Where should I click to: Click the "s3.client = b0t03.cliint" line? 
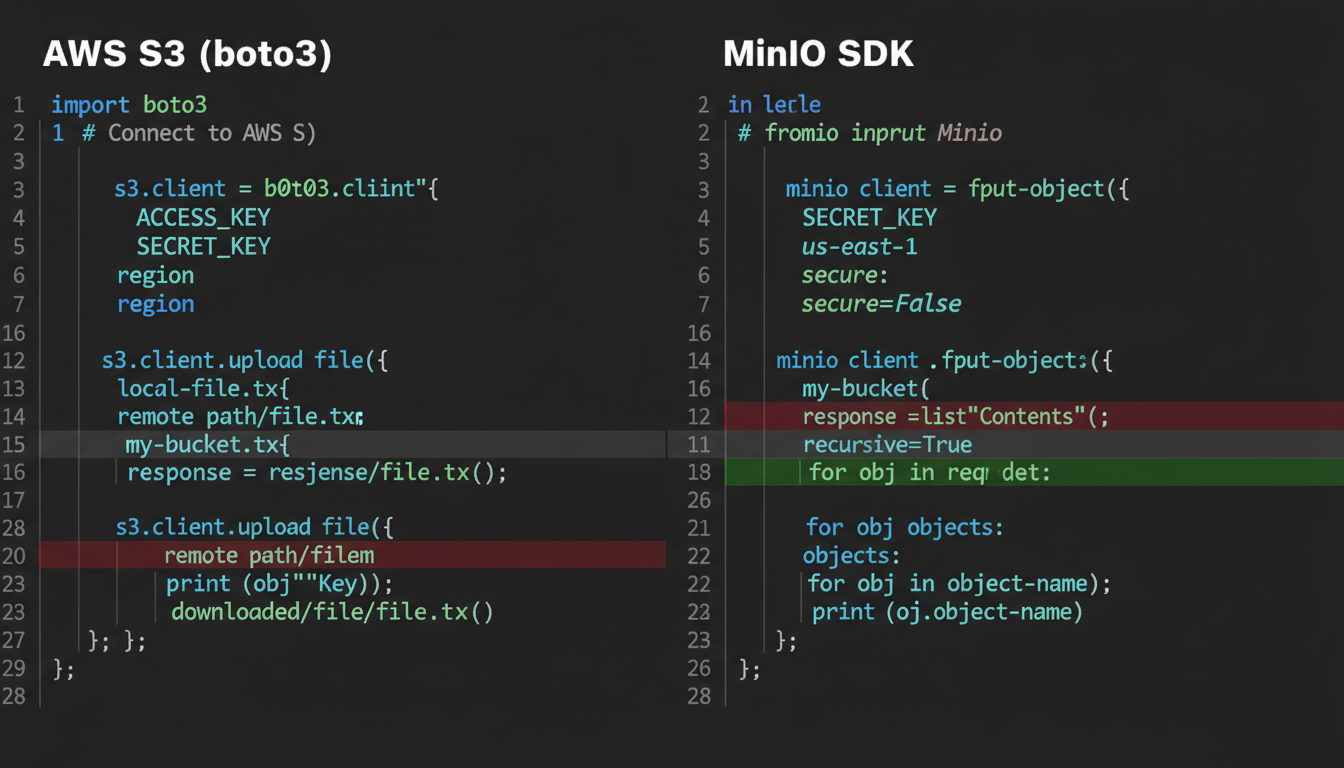(277, 189)
